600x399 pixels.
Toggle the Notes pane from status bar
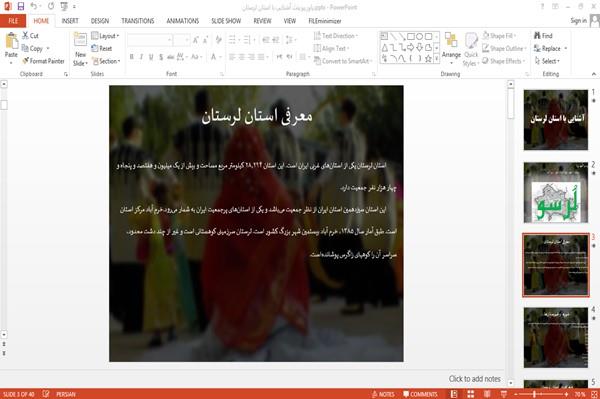(x=383, y=394)
